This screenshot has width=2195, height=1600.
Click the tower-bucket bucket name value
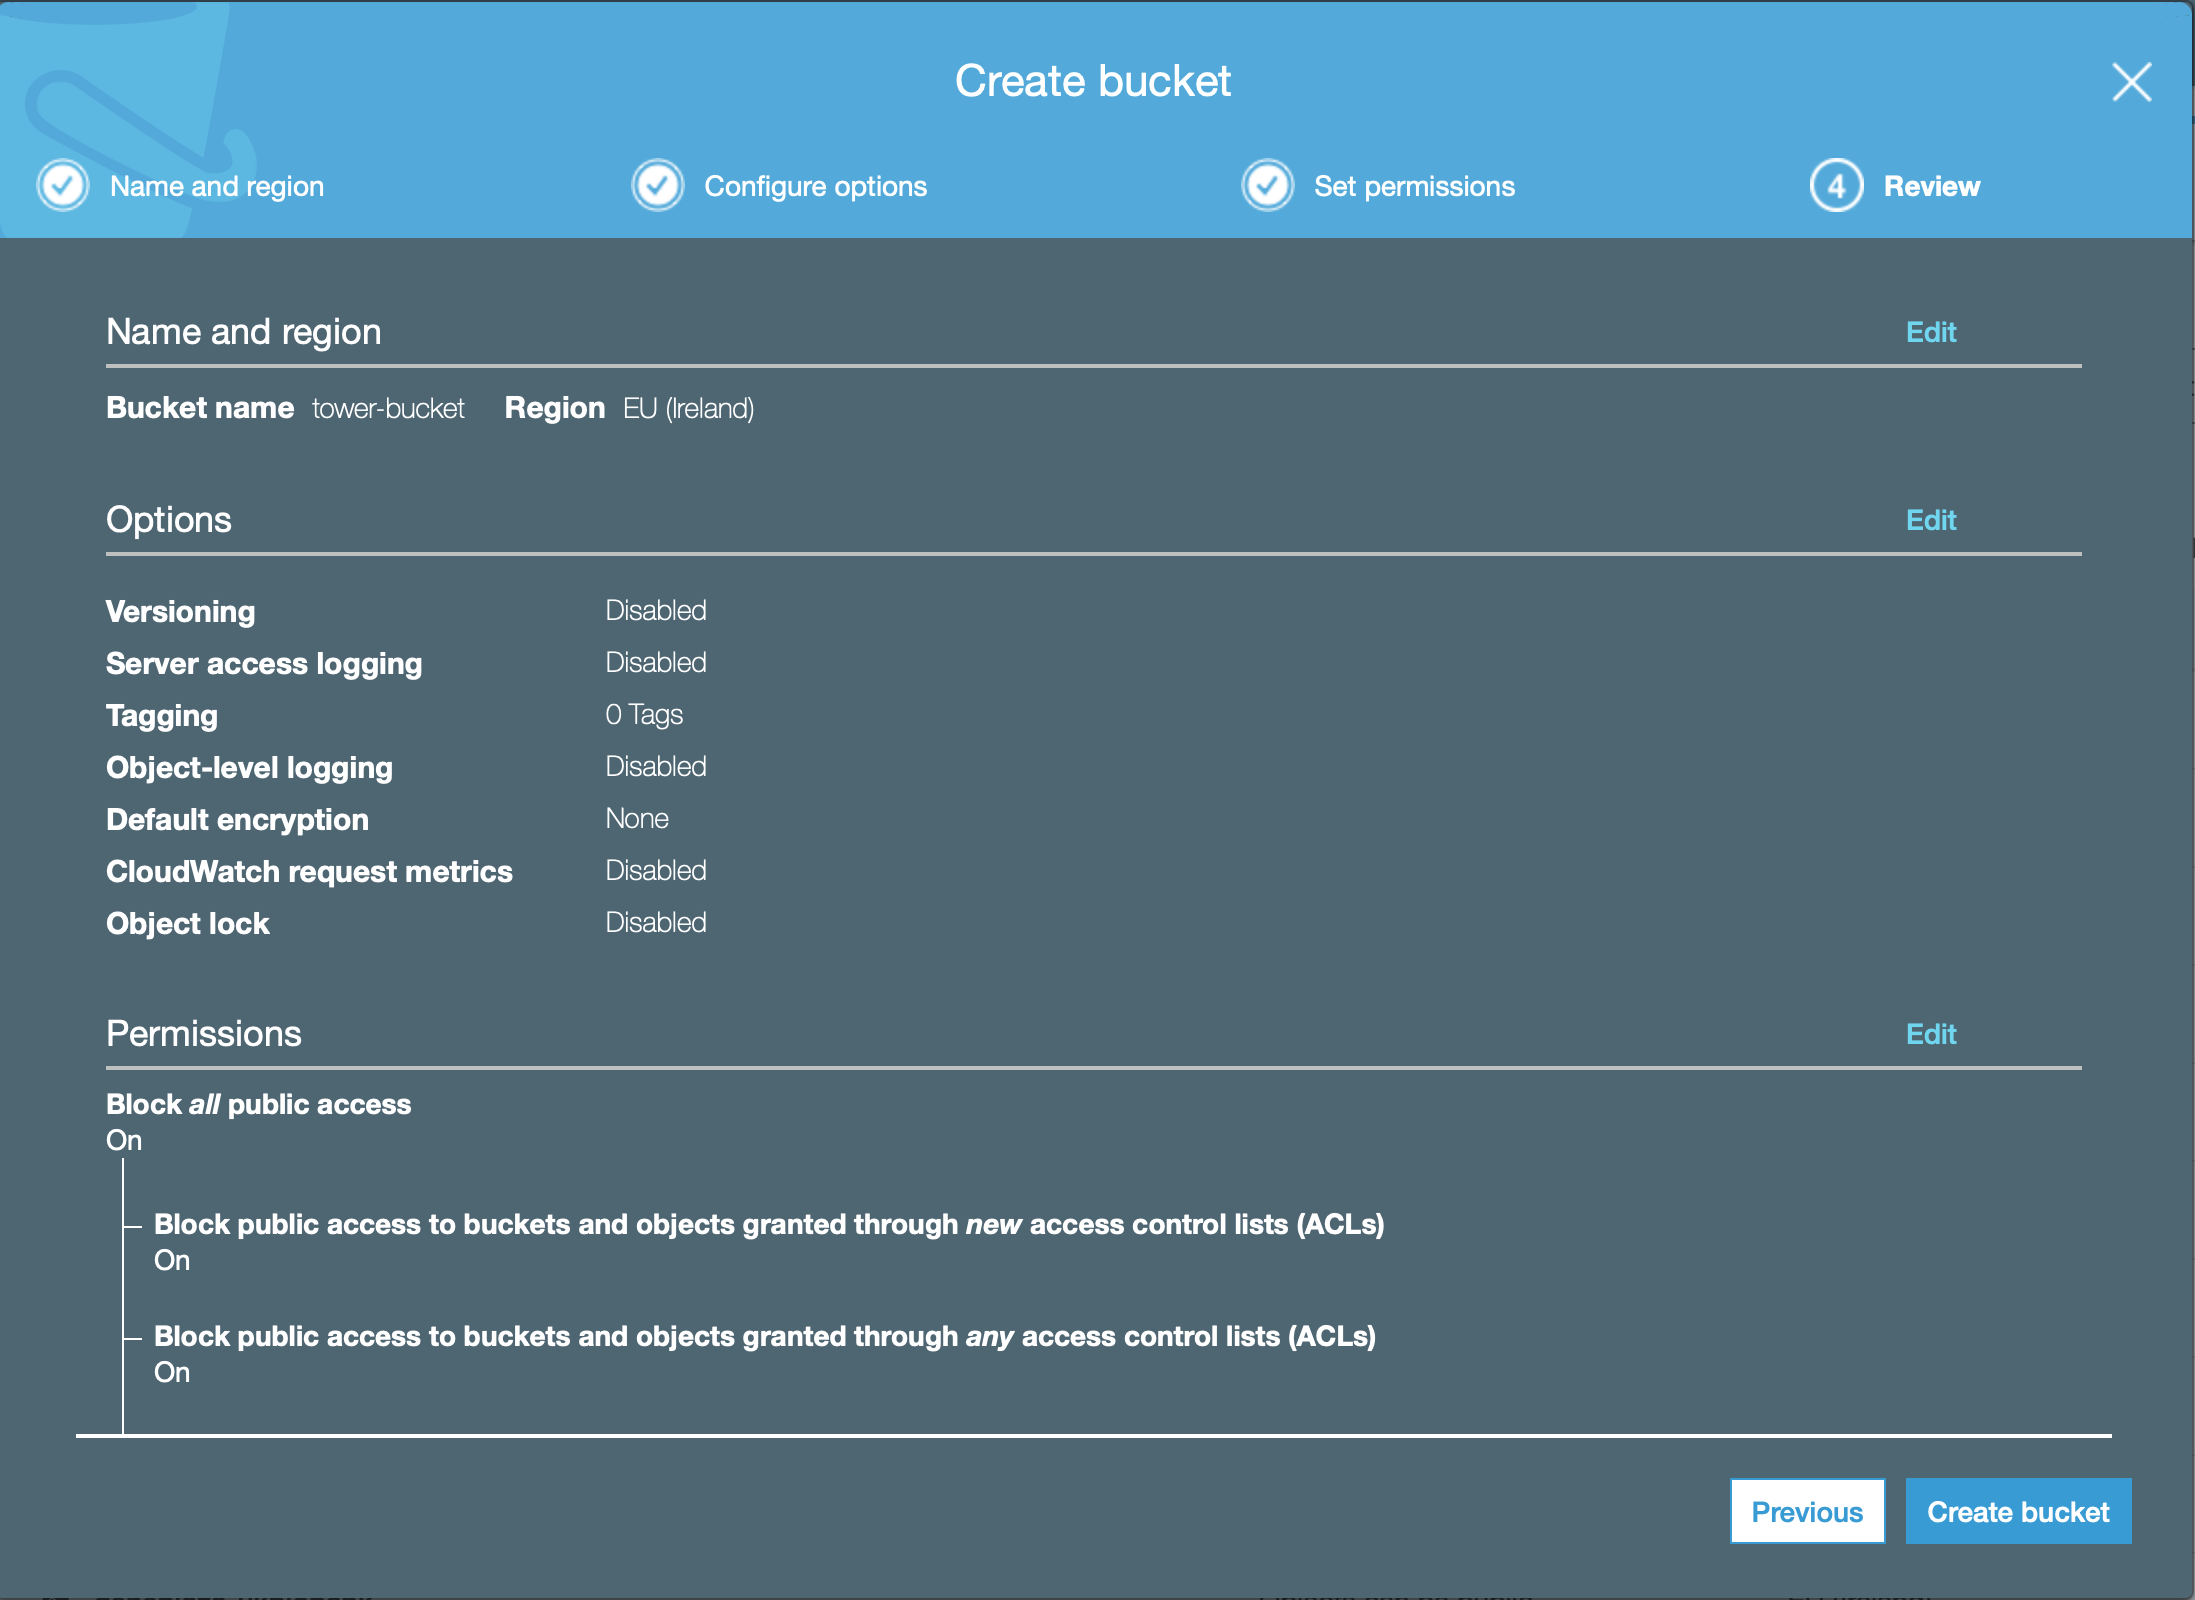(388, 409)
